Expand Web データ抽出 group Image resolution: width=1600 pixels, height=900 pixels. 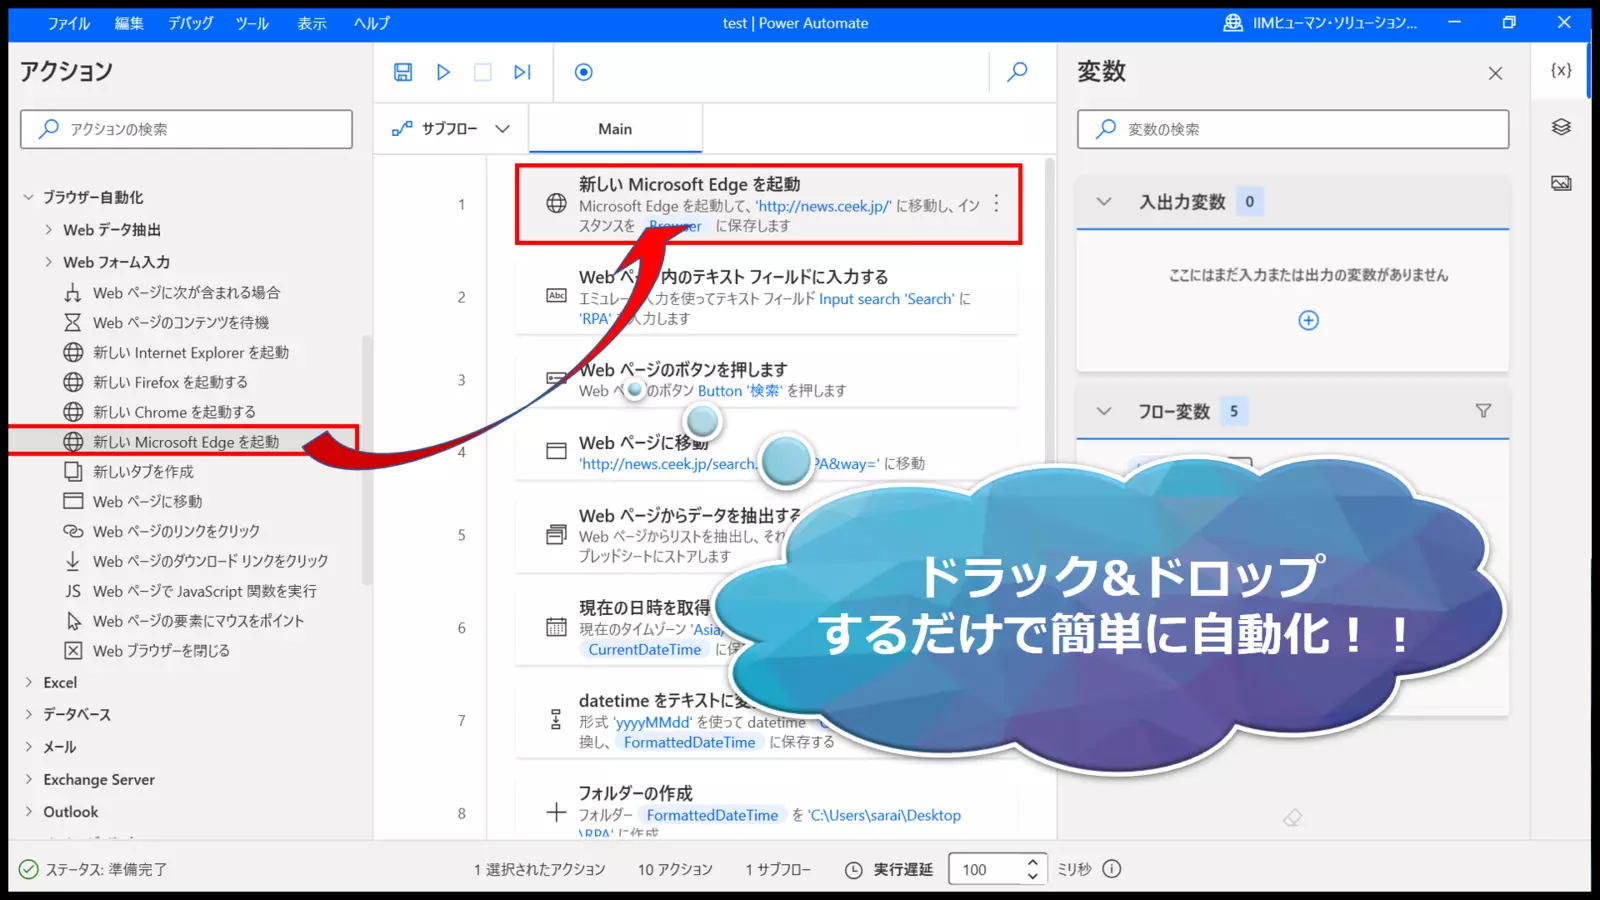pyautogui.click(x=49, y=230)
